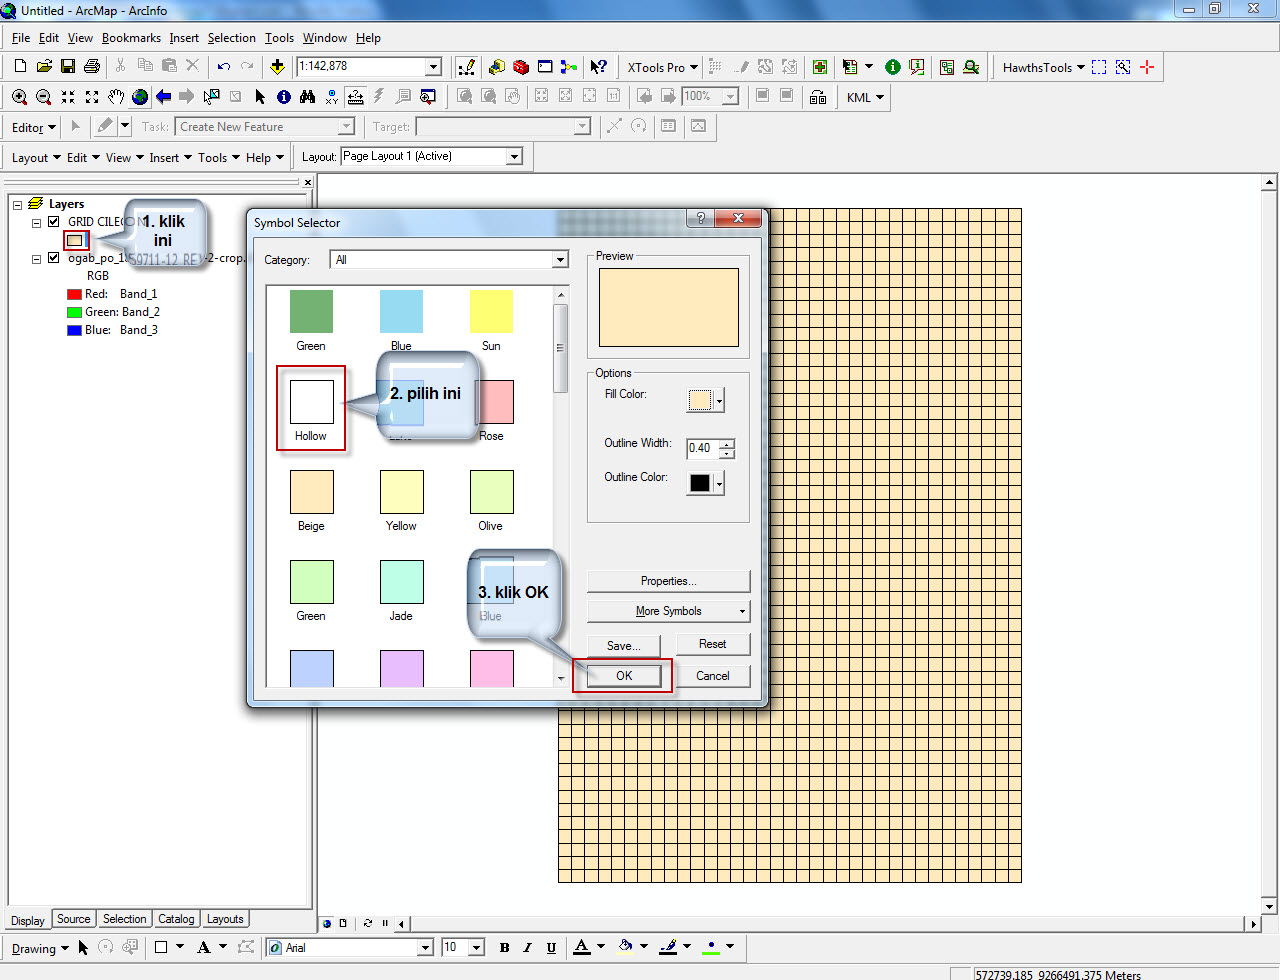This screenshot has height=980, width=1280.
Task: Click the More Symbols button
Action: (x=668, y=610)
